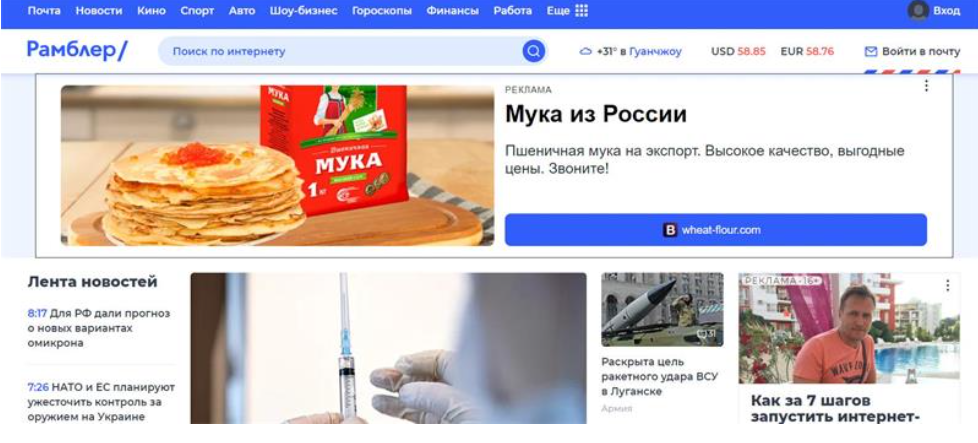Go to the Гороскопы section
The width and height of the screenshot is (978, 443).
(382, 11)
